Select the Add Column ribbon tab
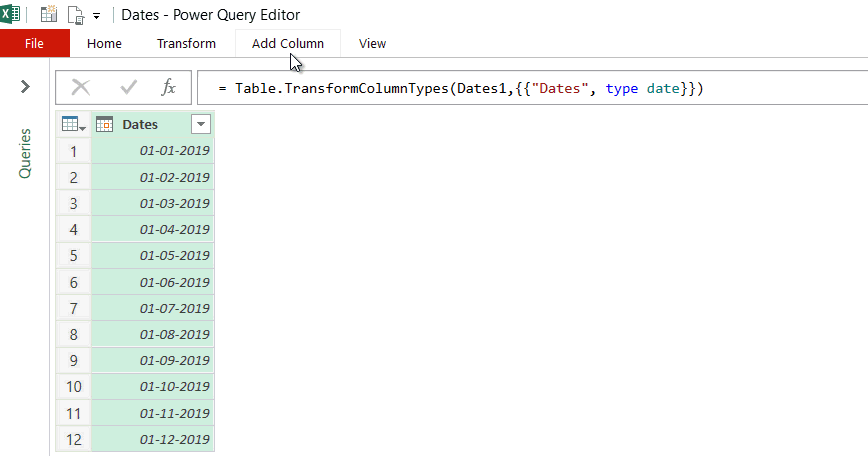The height and width of the screenshot is (456, 868). click(x=287, y=43)
